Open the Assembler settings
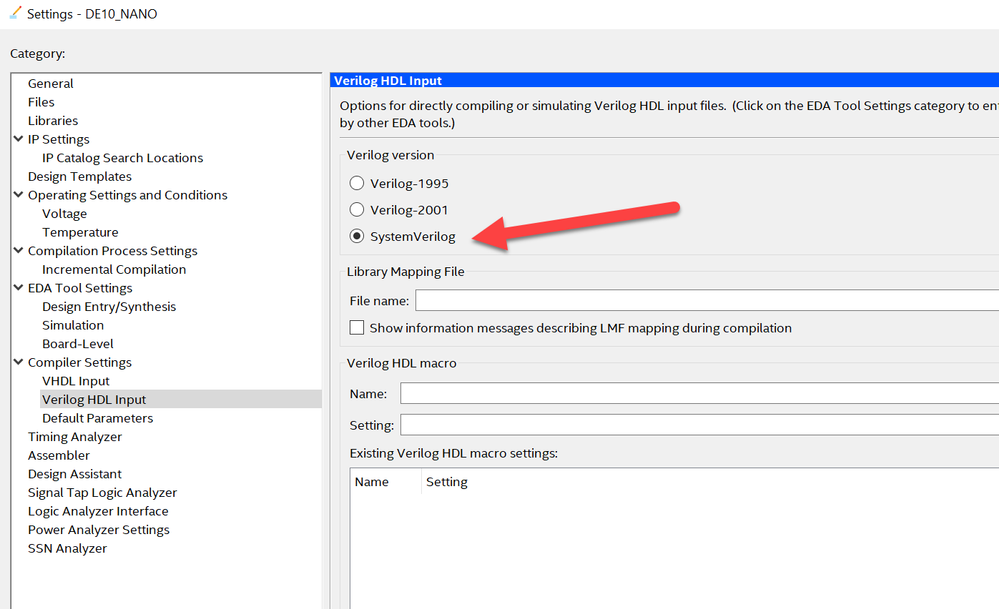The image size is (999, 609). point(59,455)
